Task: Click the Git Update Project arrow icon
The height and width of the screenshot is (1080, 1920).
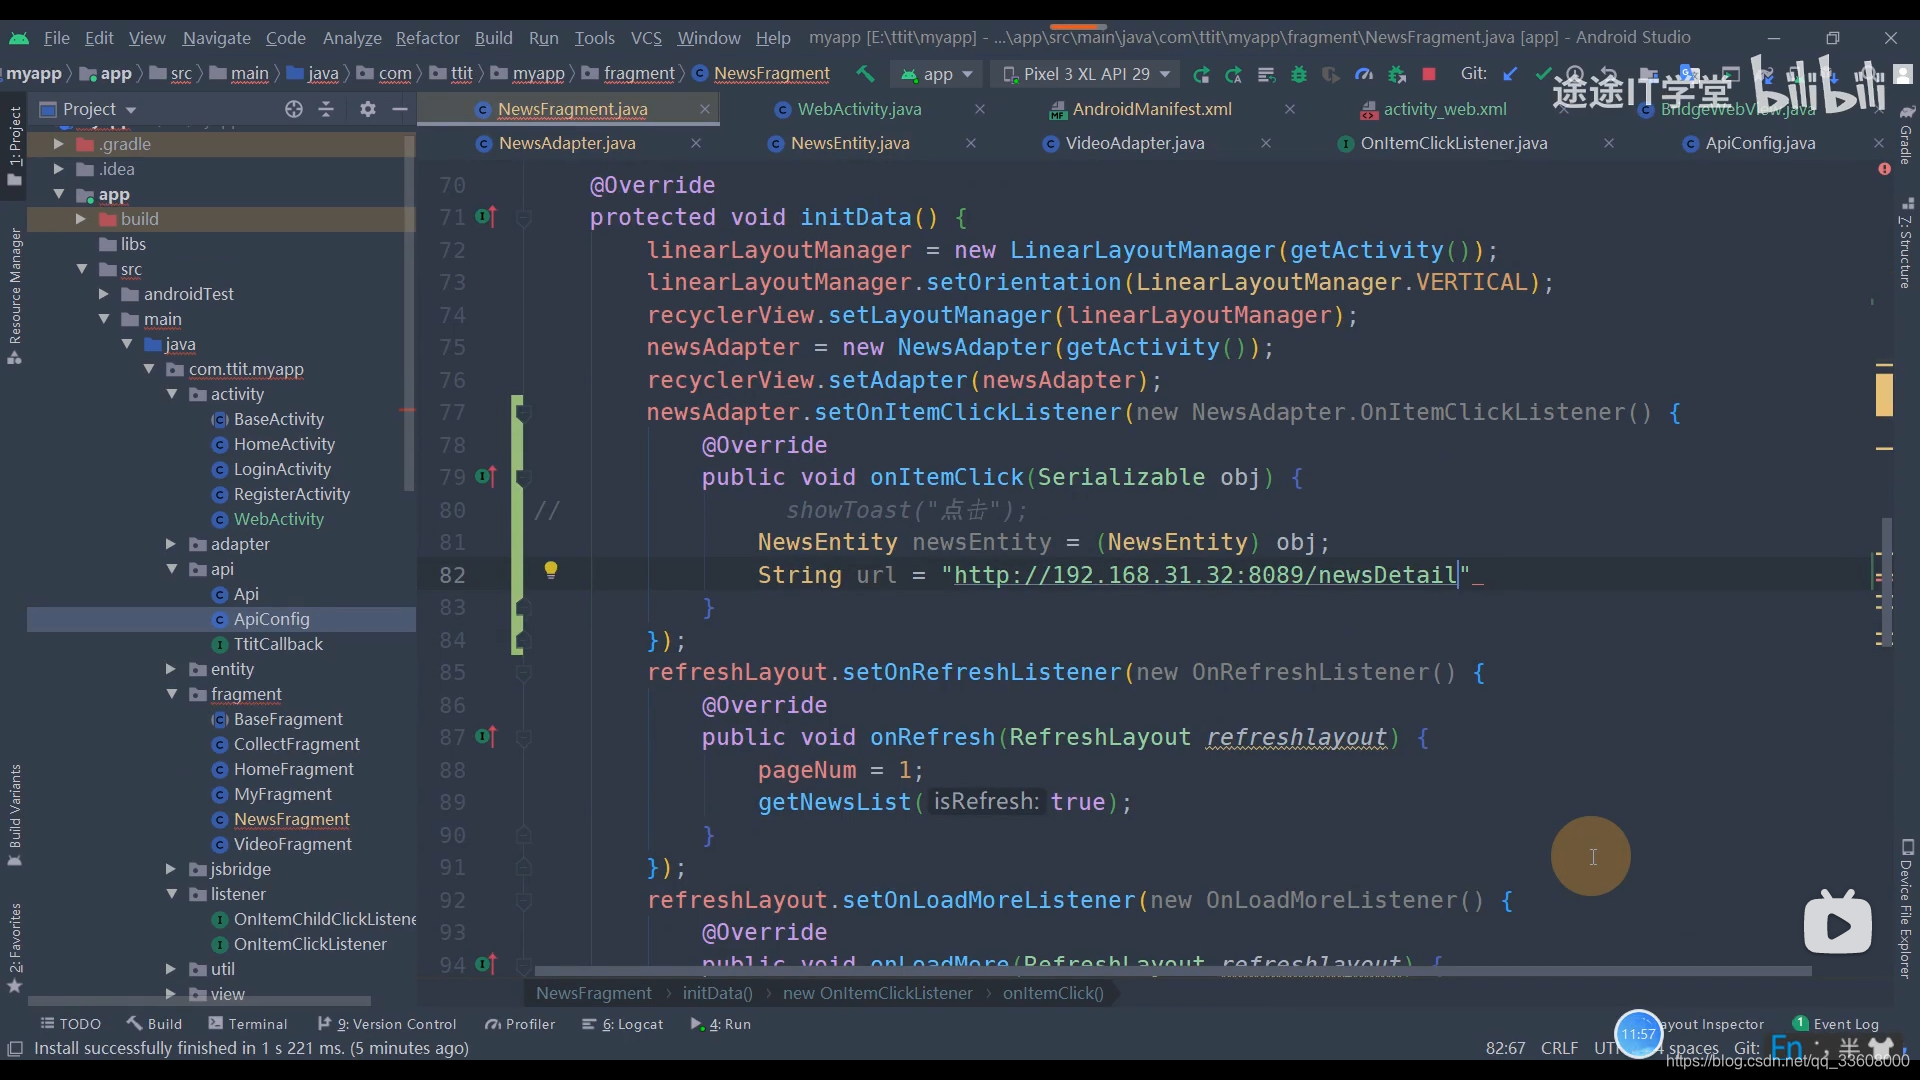Action: (1511, 74)
